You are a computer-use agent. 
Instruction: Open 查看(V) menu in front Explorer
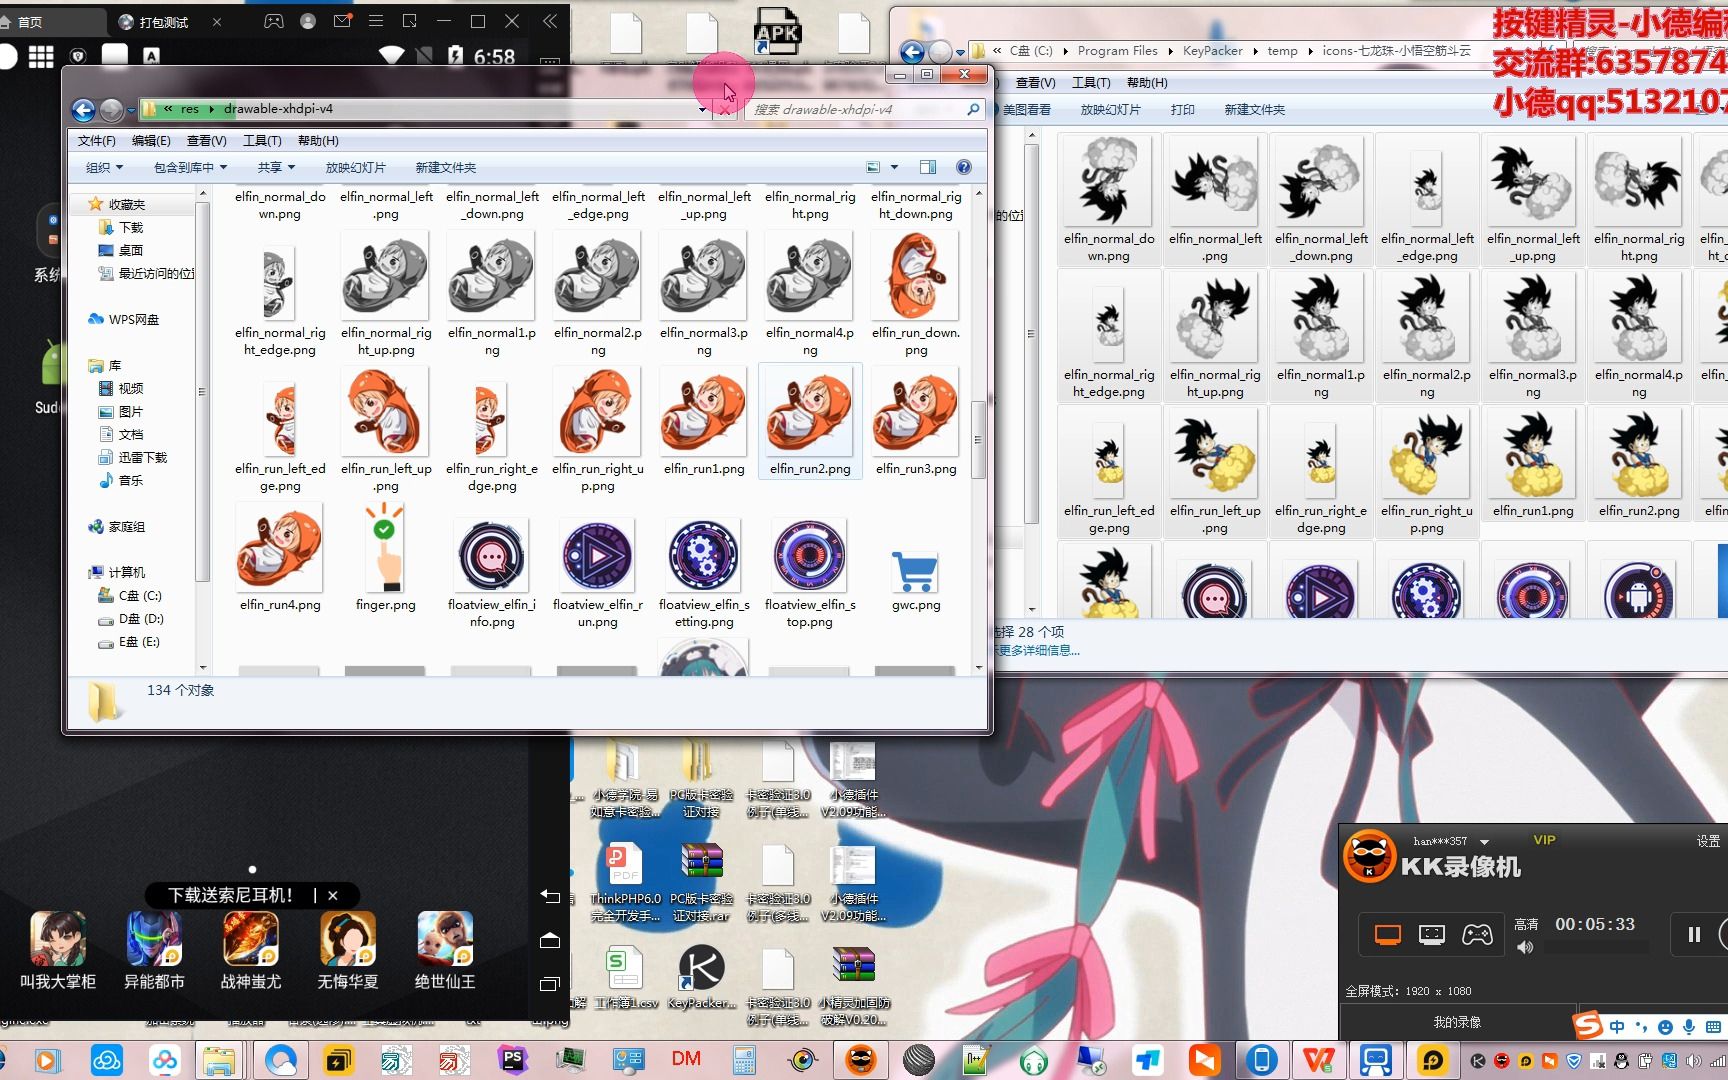(x=206, y=141)
